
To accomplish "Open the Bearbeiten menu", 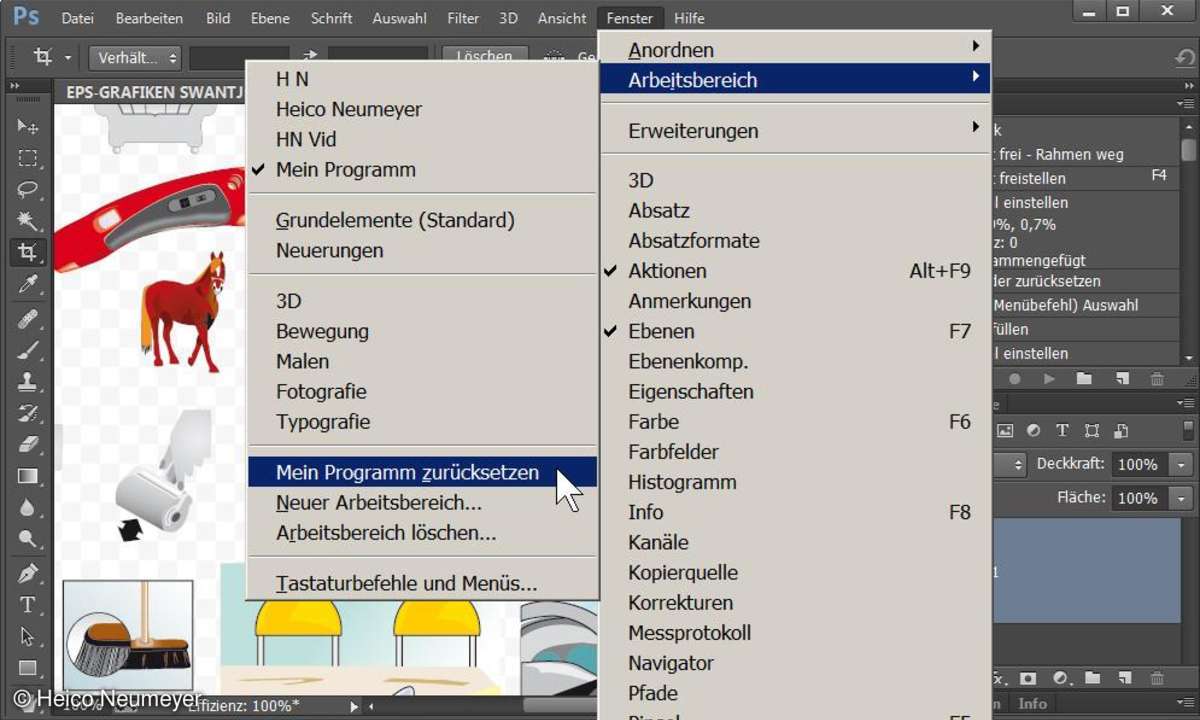I will (x=149, y=18).
